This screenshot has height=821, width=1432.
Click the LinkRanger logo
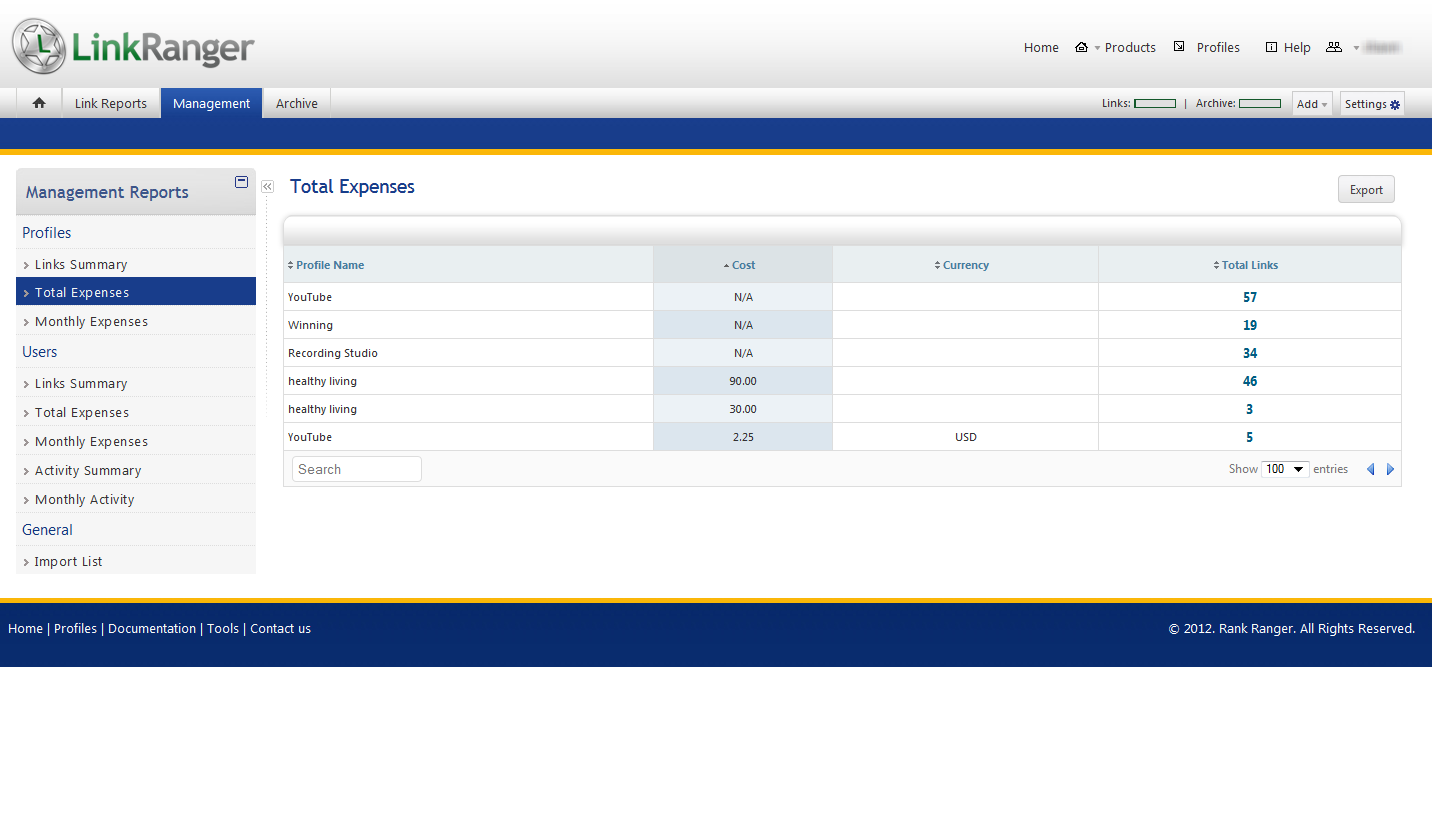tap(133, 46)
